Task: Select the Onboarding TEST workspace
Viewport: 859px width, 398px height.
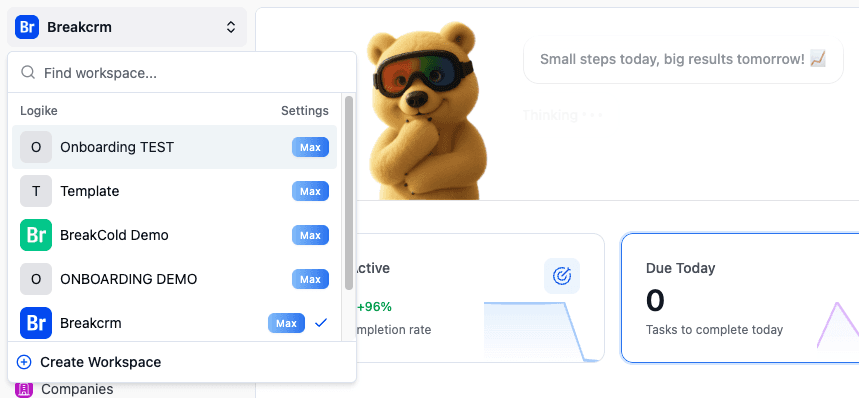Action: [x=174, y=147]
